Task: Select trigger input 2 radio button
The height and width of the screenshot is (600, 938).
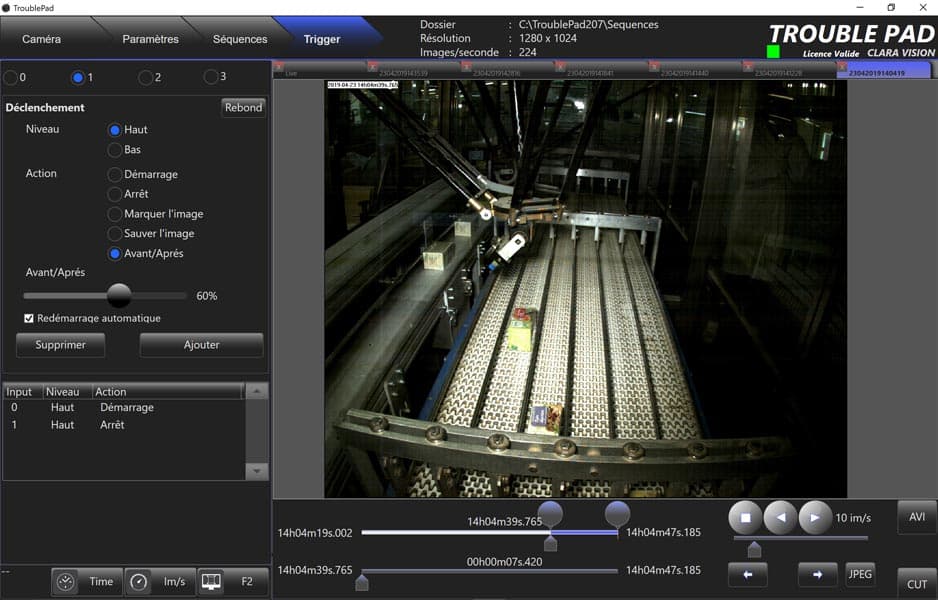Action: [x=145, y=77]
